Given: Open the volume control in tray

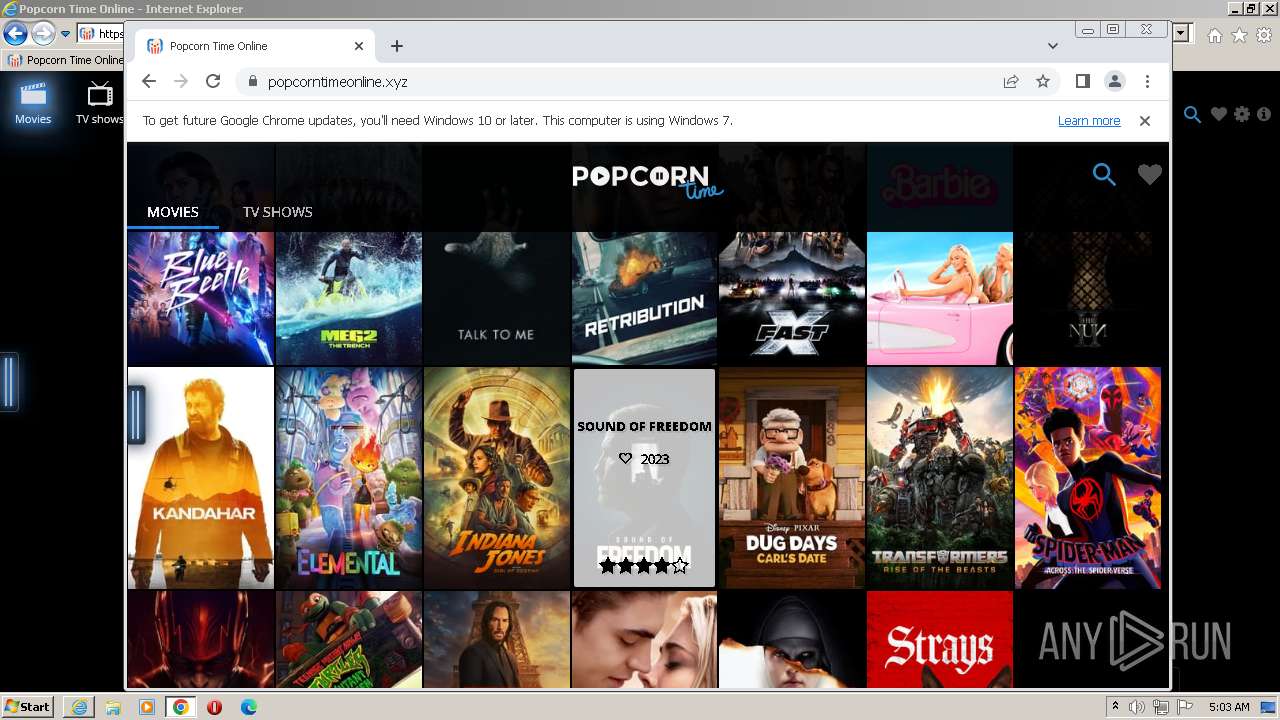Looking at the screenshot, I should (x=1137, y=707).
